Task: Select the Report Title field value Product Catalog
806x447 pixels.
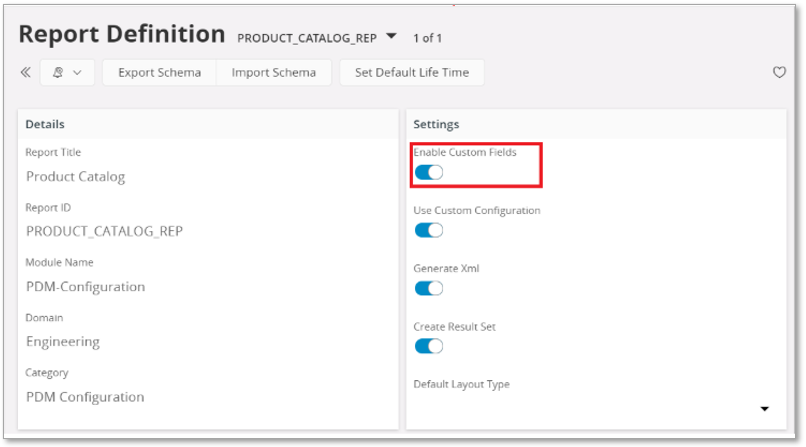Action: [76, 177]
